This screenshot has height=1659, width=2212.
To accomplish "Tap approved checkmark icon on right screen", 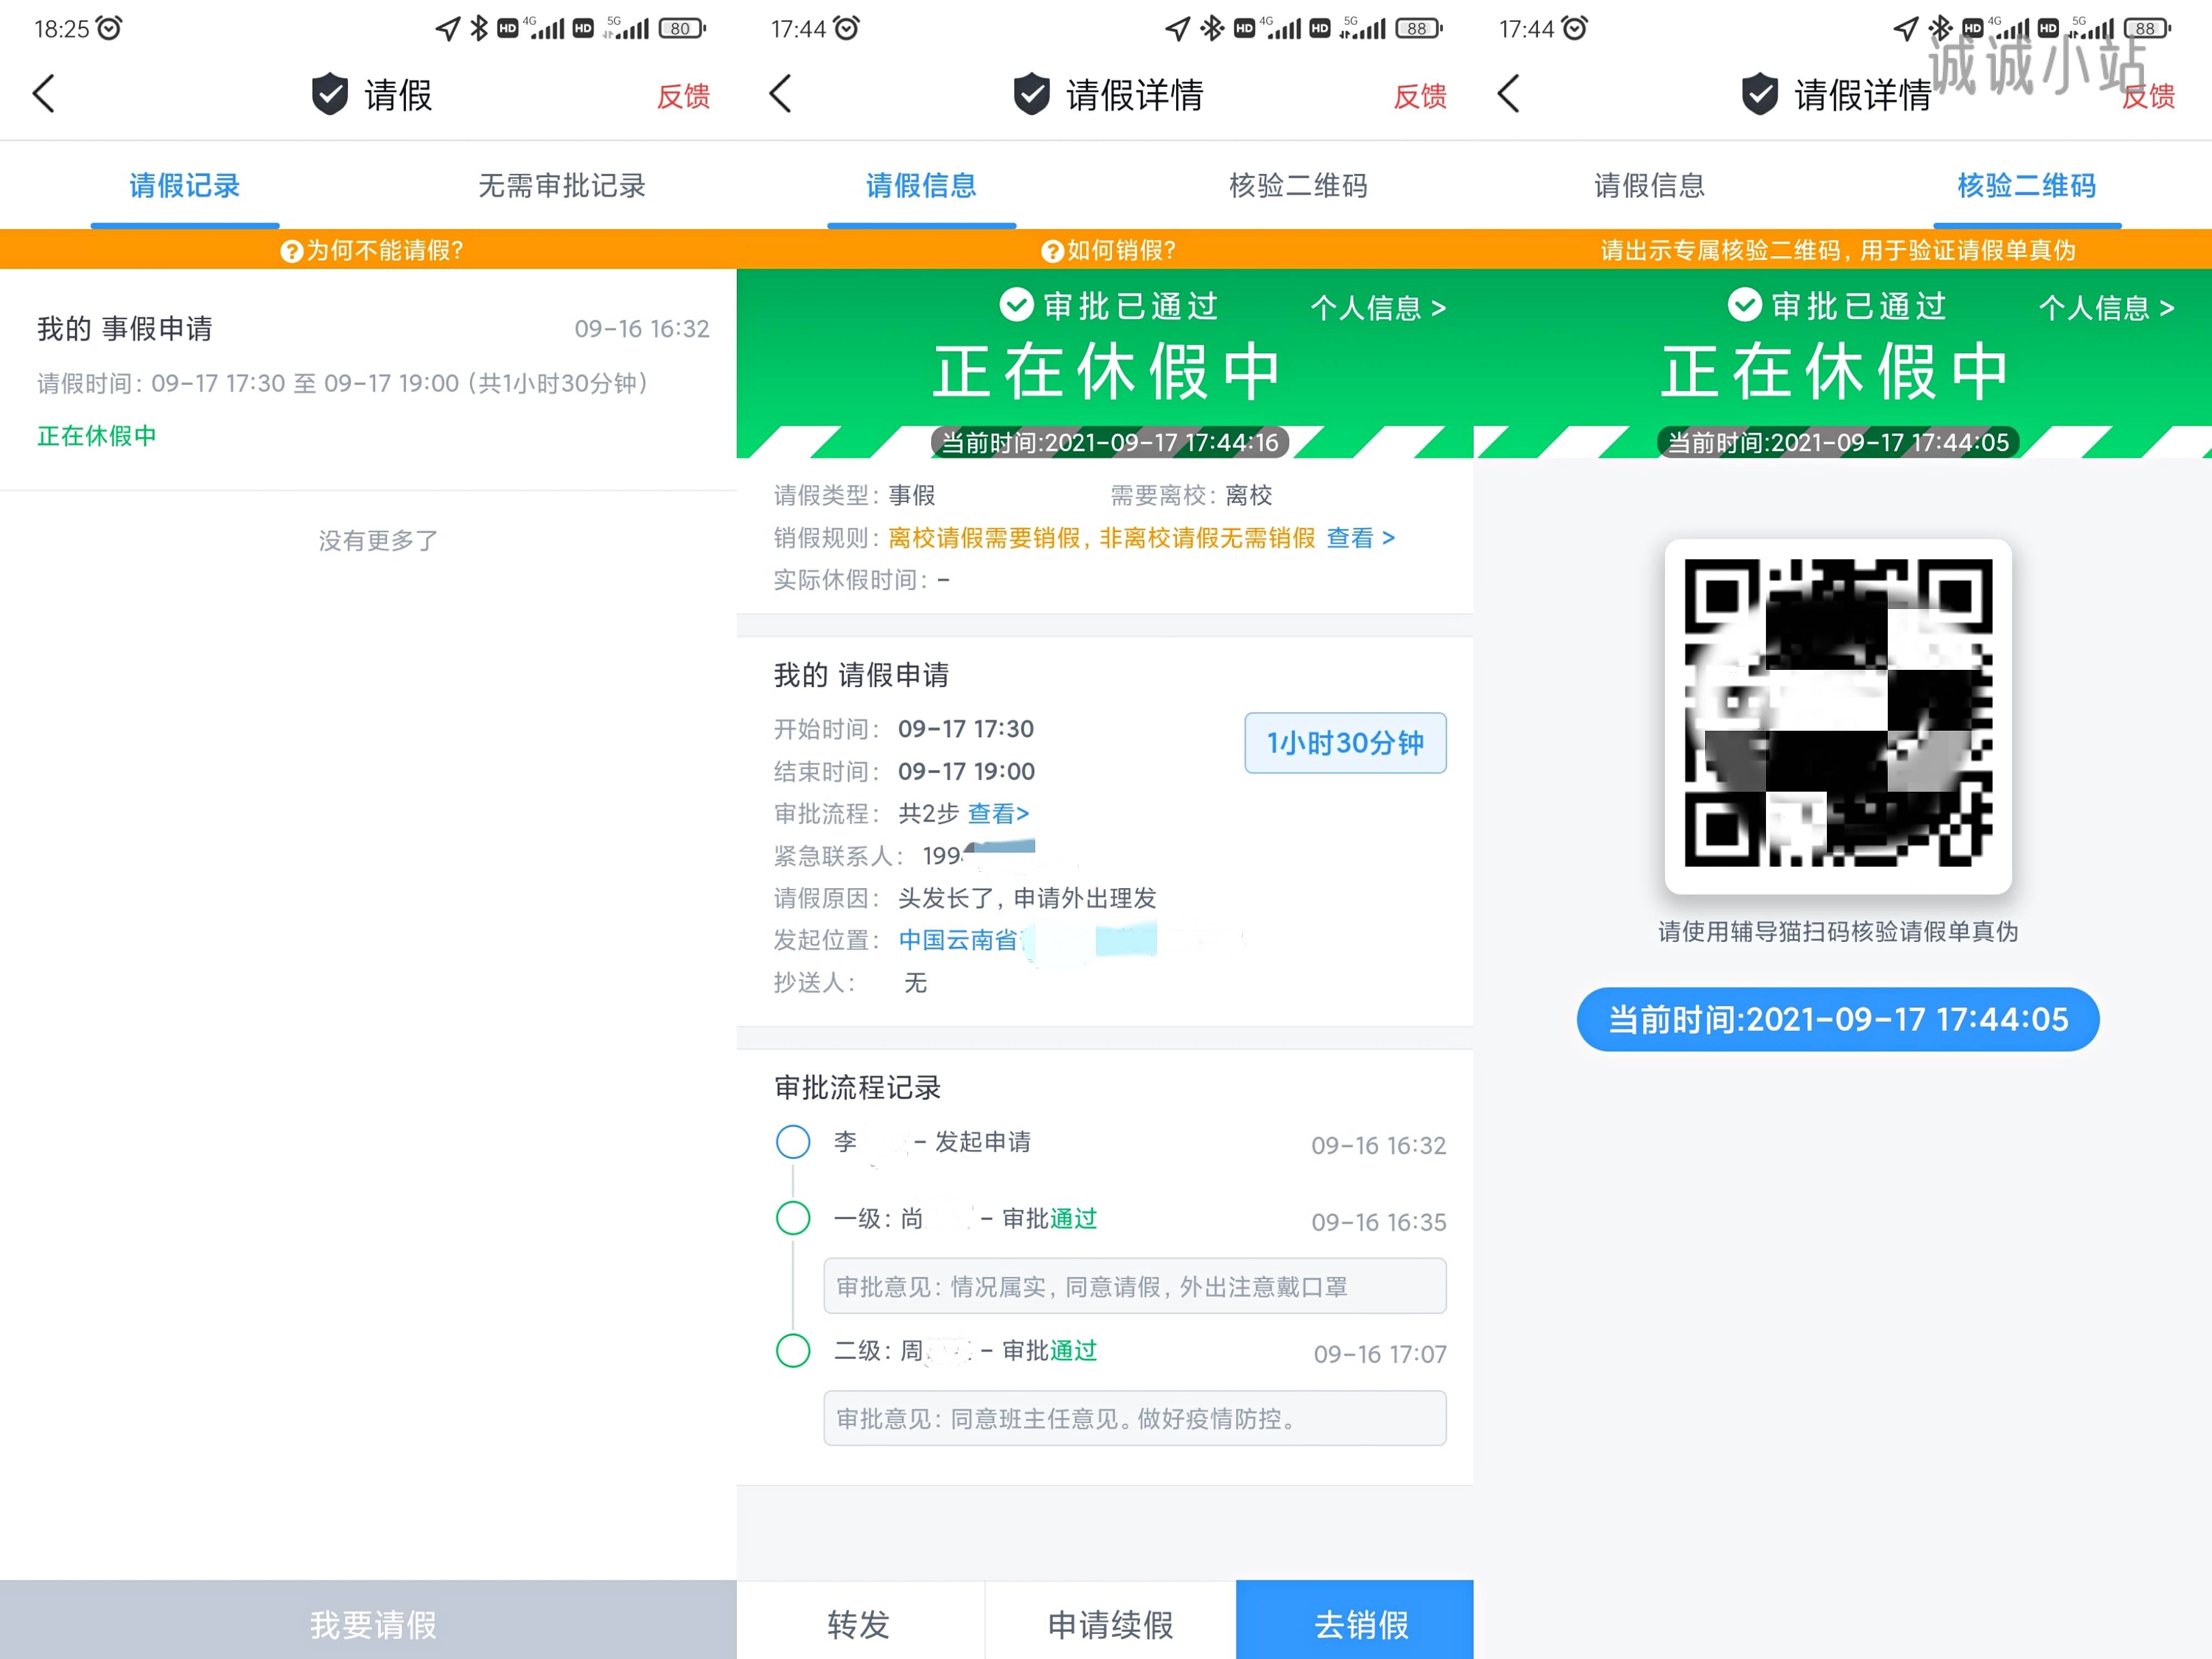I will [1744, 305].
